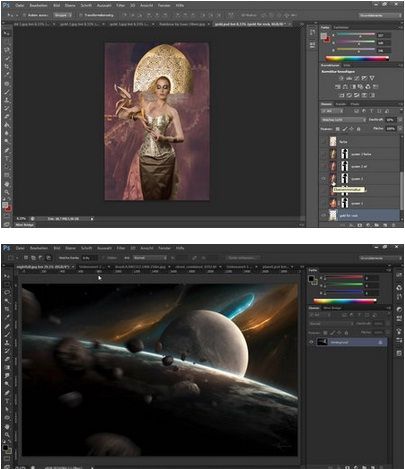
Task: Open Deckkraft dropdown arrow in upper Layers panel
Action: (x=400, y=120)
